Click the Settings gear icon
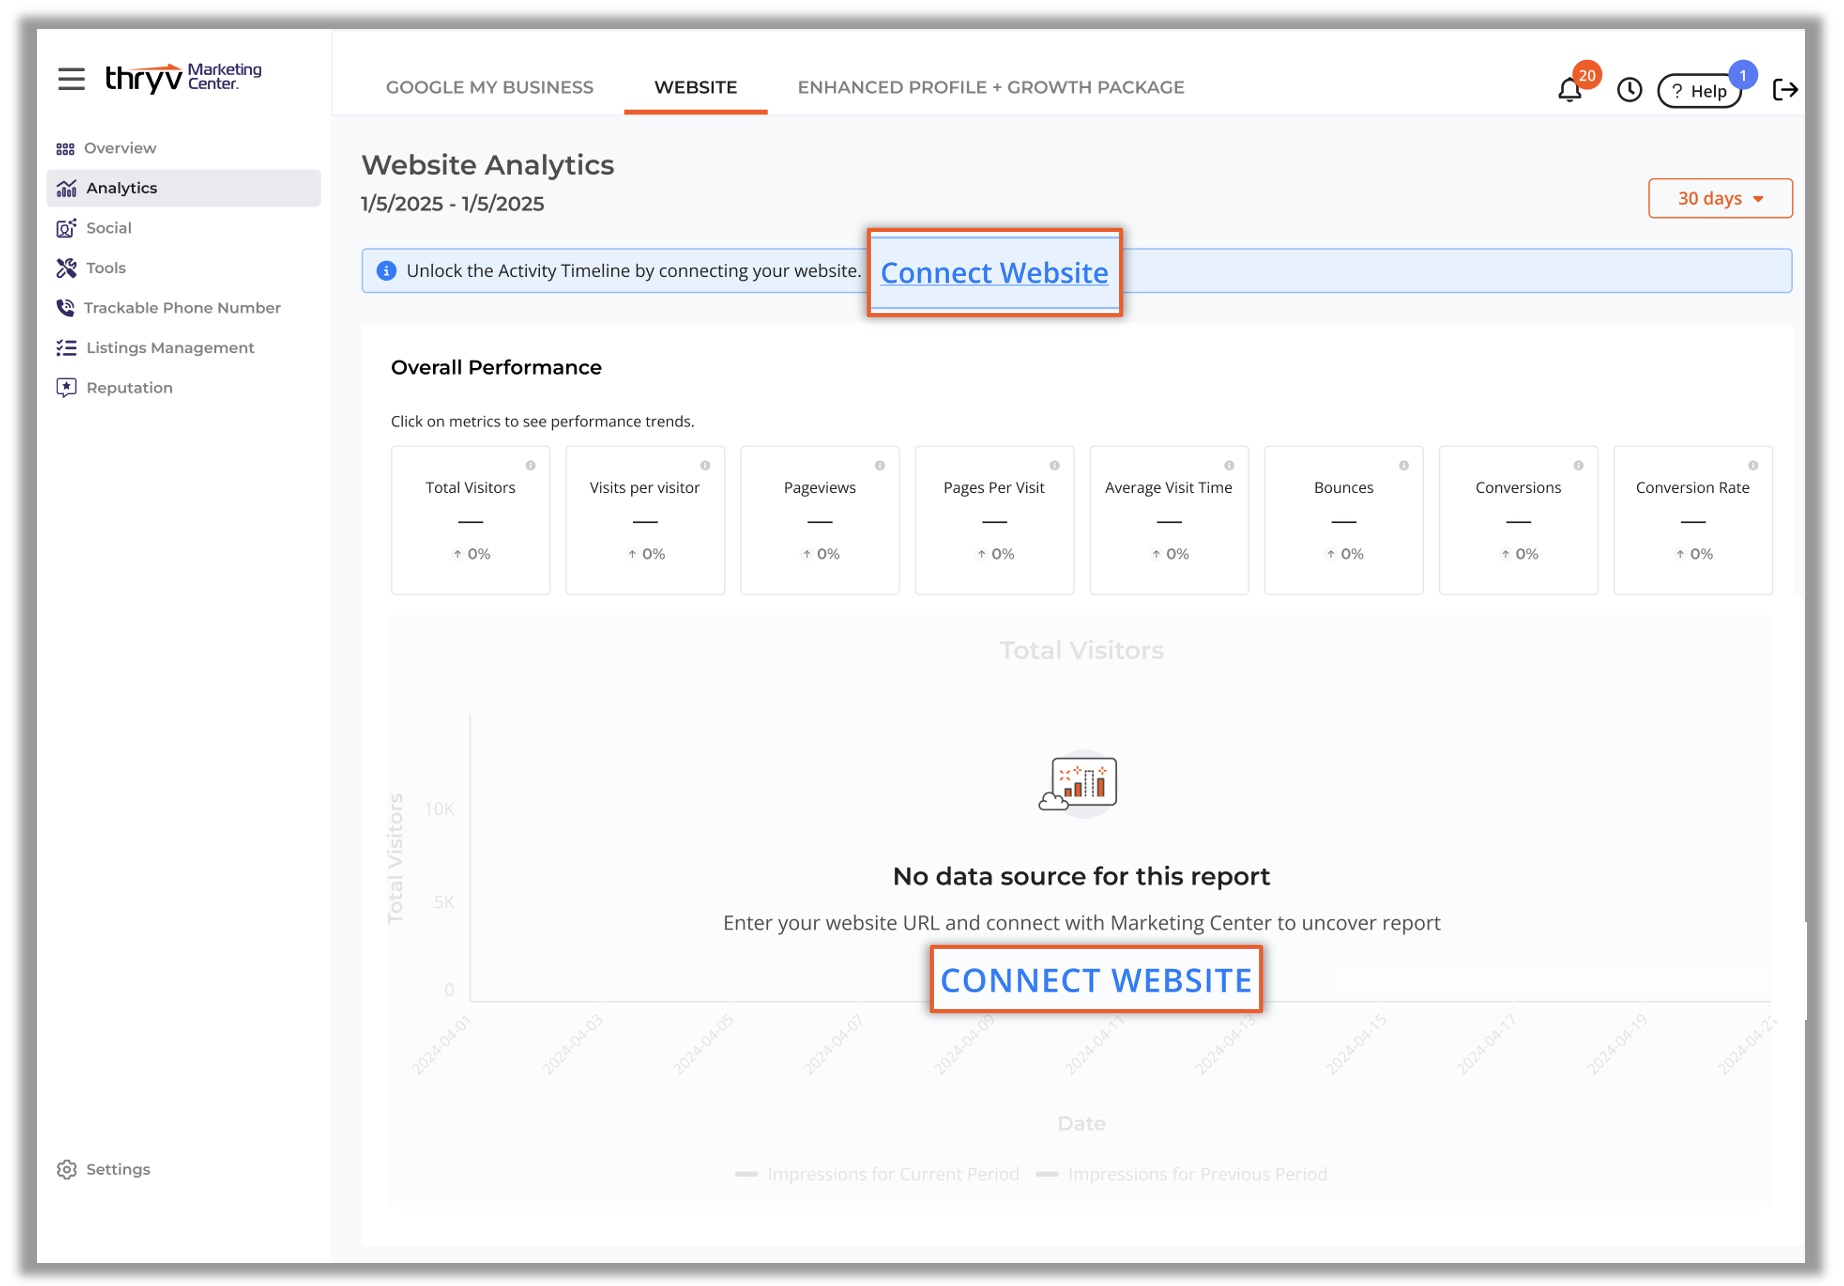Image resolution: width=1844 pixels, height=1286 pixels. point(67,1170)
